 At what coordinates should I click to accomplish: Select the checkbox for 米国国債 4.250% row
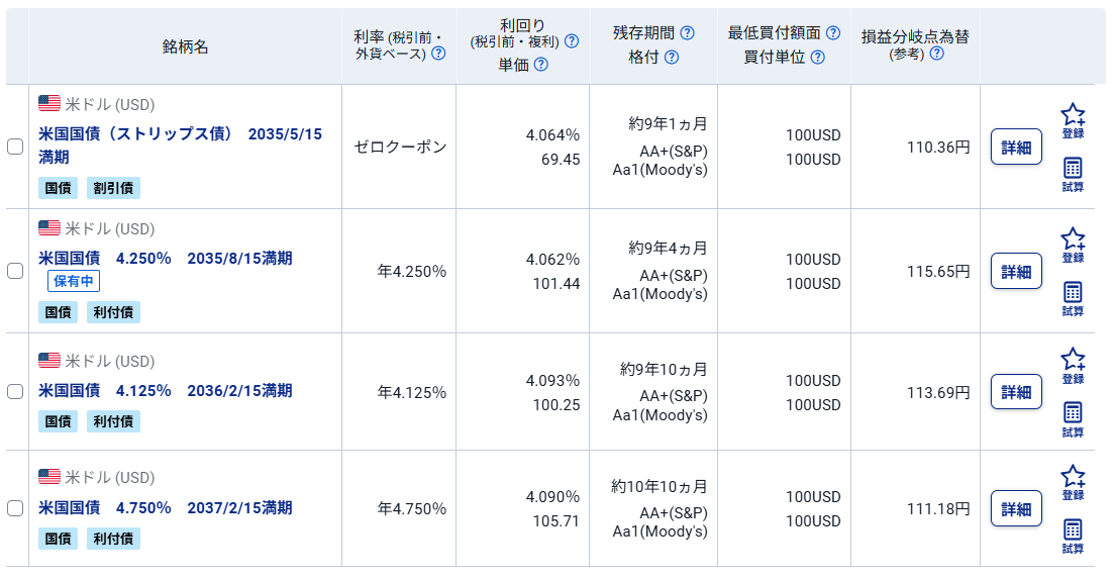click(15, 270)
